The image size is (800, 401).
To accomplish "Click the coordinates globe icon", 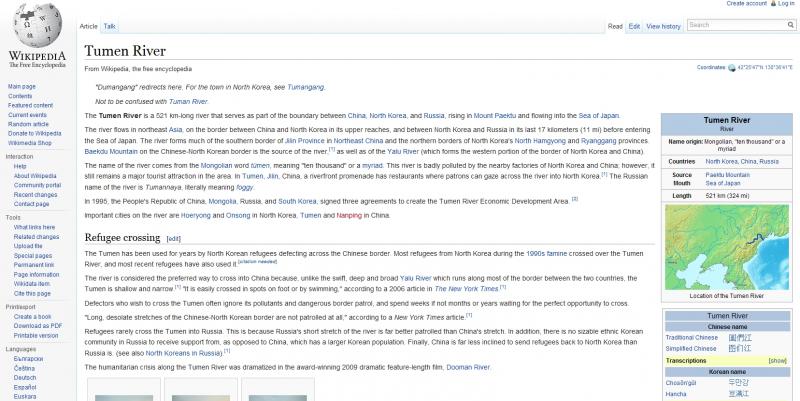I will point(732,68).
